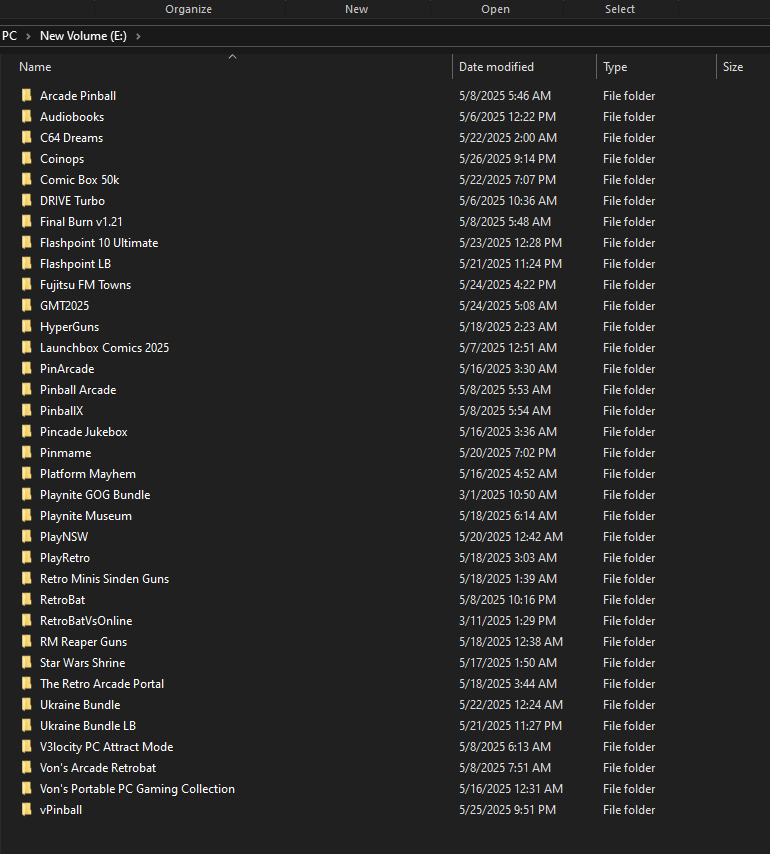Image resolution: width=770 pixels, height=854 pixels.
Task: Click the DRIVE Turbo folder icon
Action: pyautogui.click(x=26, y=201)
